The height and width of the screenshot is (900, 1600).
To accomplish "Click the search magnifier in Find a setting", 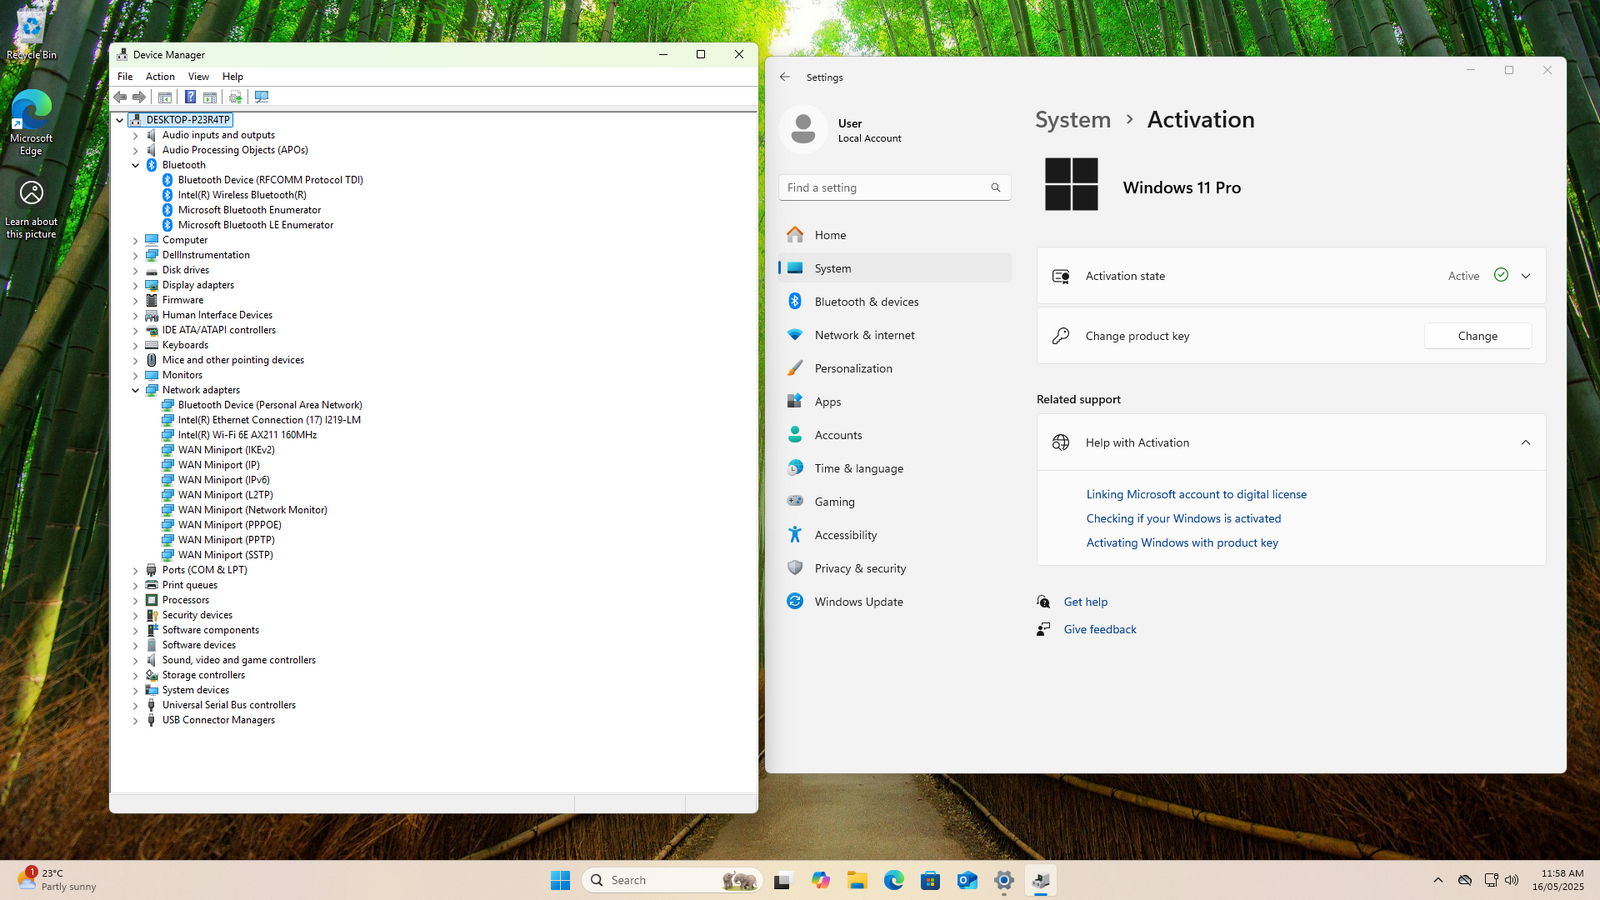I will coord(995,188).
